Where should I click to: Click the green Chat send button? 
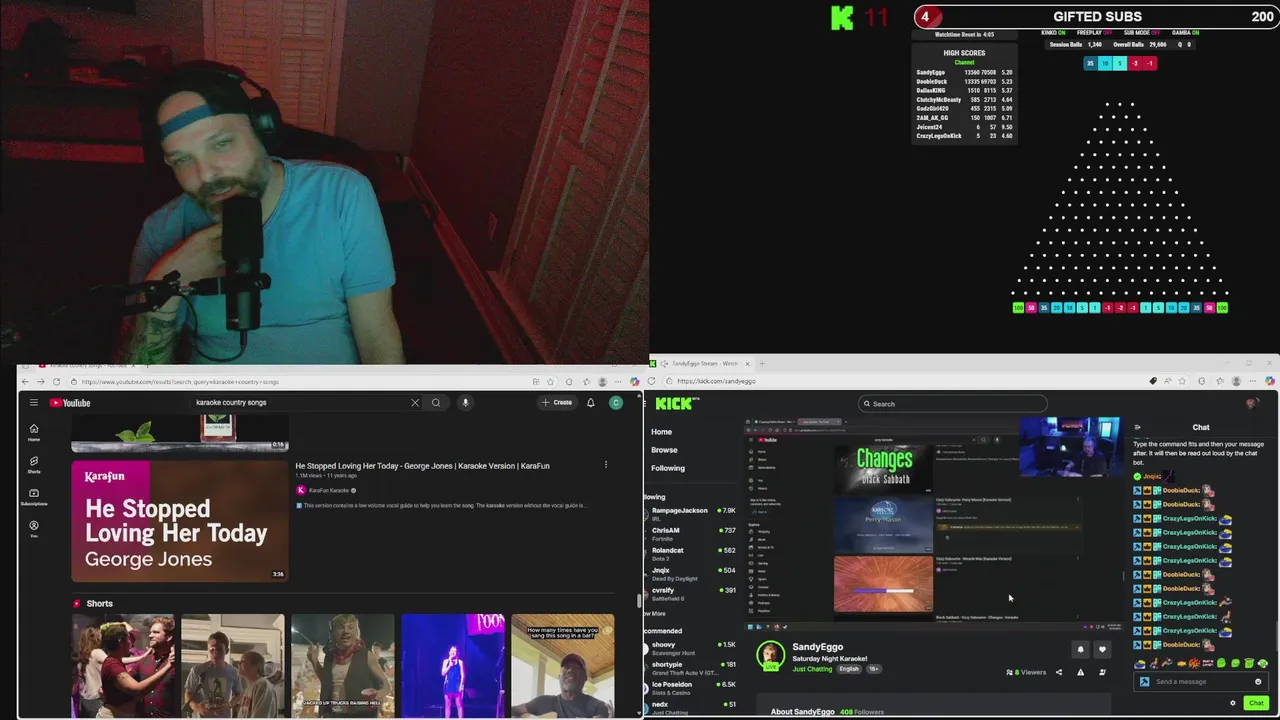1257,703
